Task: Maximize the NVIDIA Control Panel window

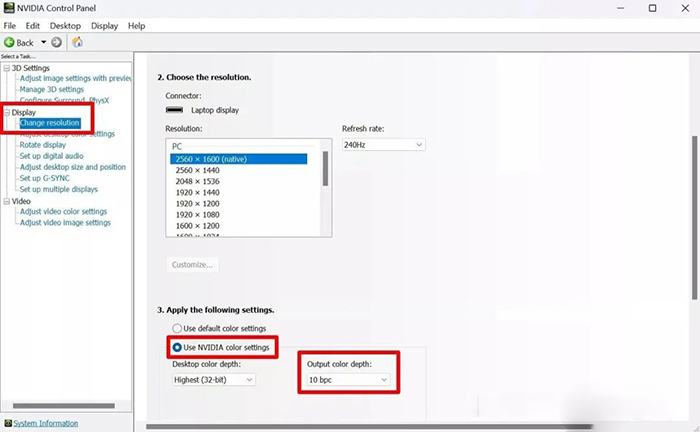Action: click(652, 8)
